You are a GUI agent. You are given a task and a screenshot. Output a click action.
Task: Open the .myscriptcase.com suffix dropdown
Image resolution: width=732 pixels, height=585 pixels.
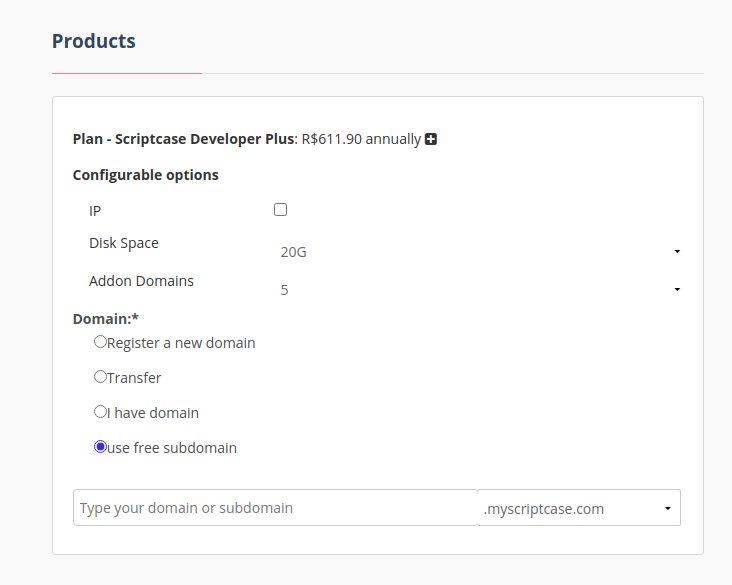click(579, 508)
